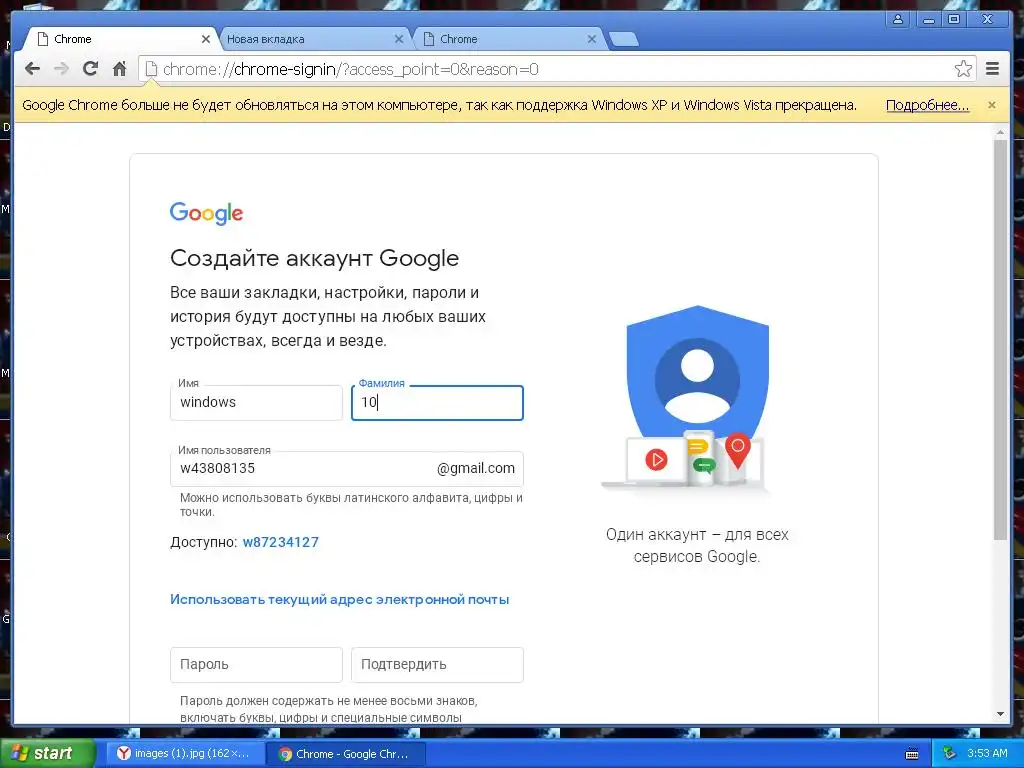Click the Пароль password field
Image resolution: width=1024 pixels, height=768 pixels.
click(256, 665)
